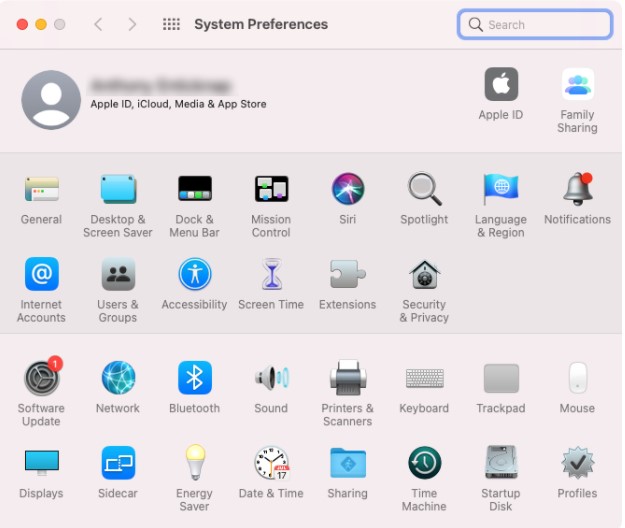Click the Search field
Screen dimensions: 625x528
[535, 25]
